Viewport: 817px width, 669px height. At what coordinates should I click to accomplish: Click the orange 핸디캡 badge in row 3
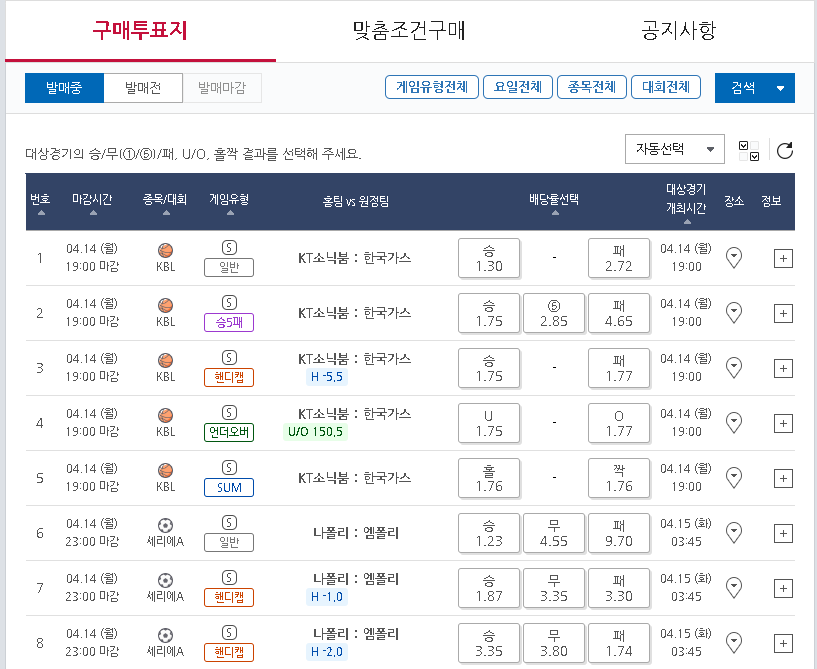coord(229,377)
